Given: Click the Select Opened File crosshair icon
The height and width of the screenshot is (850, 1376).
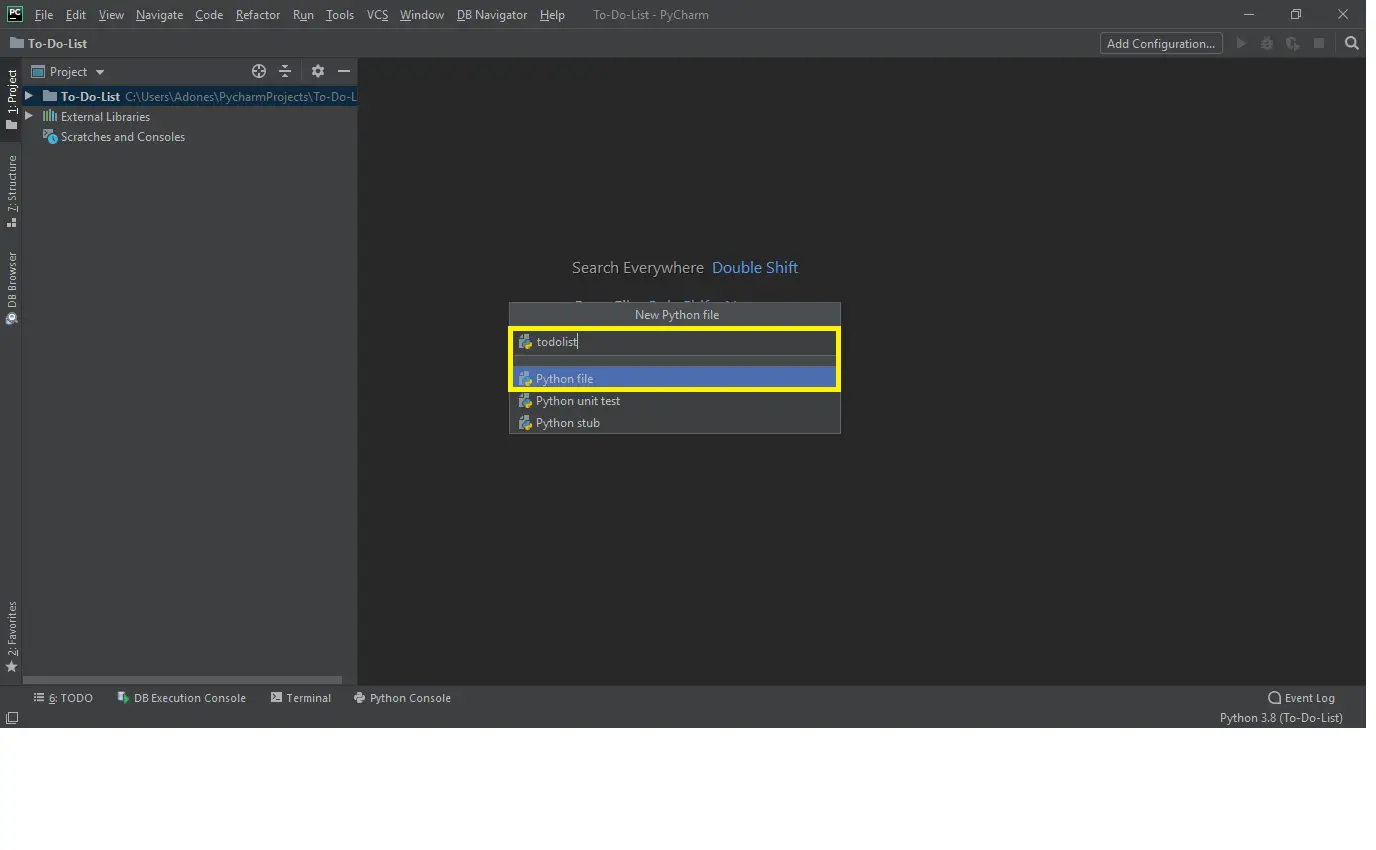Looking at the screenshot, I should coord(258,71).
